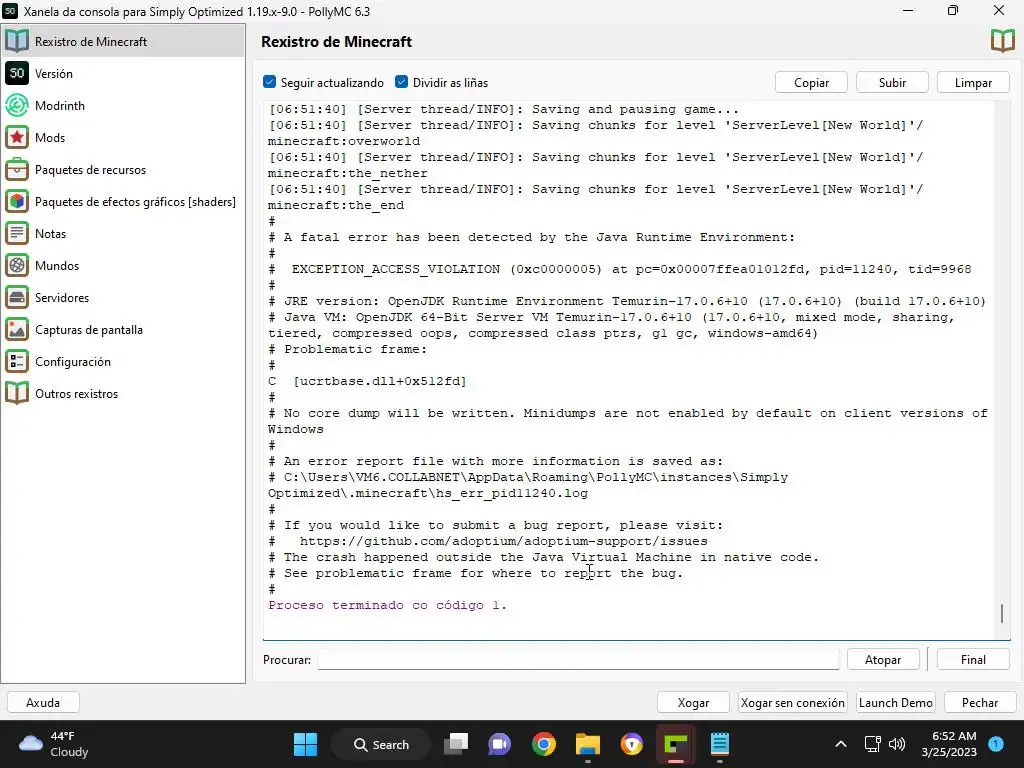Open the weather widget showing Cloudy
The image size is (1024, 768).
54,744
